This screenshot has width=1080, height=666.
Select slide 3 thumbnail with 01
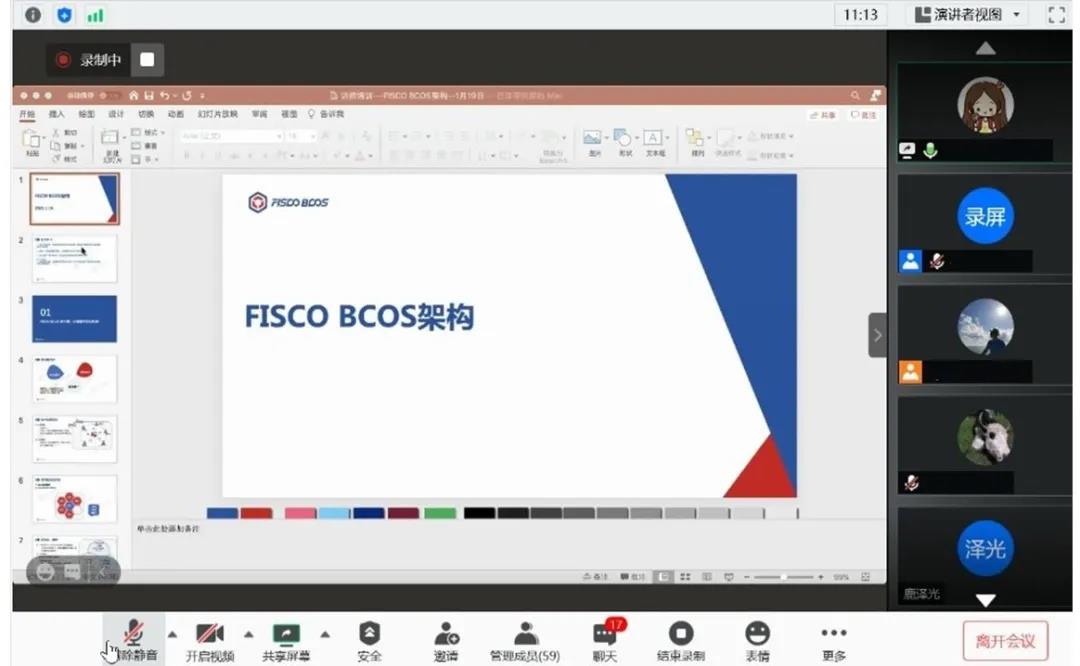[x=74, y=319]
